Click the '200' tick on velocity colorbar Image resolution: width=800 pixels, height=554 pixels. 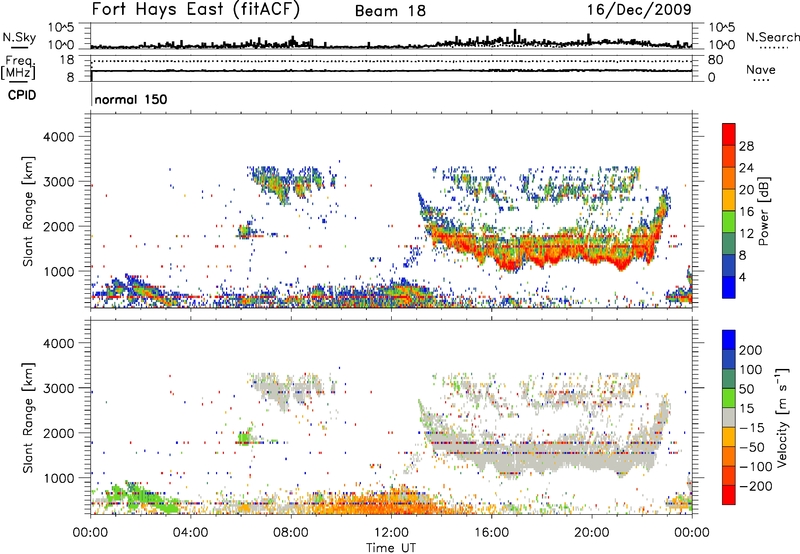point(751,350)
